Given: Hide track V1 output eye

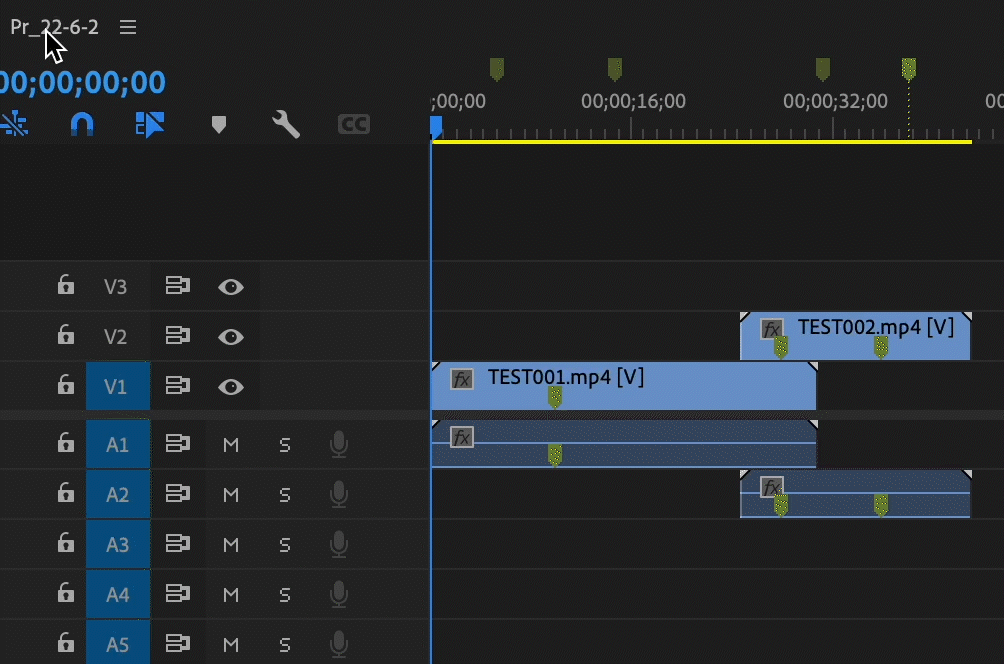Looking at the screenshot, I should 231,387.
